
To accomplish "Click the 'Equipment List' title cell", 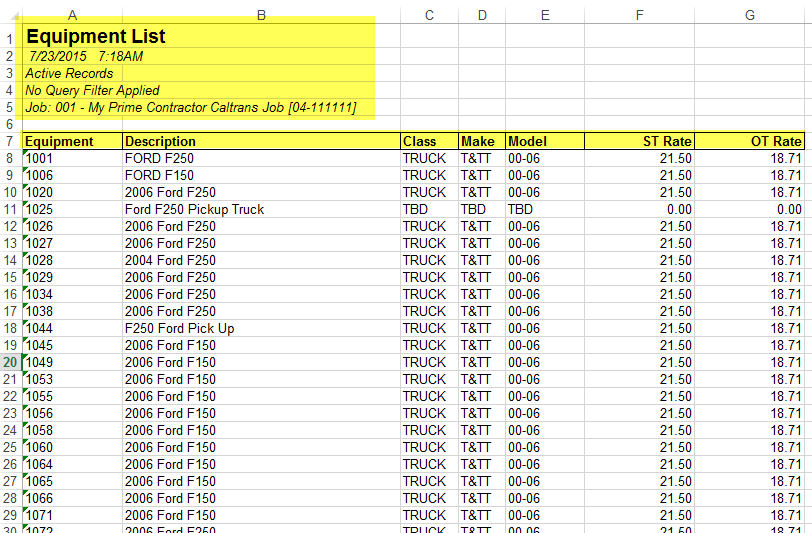I will click(72, 36).
